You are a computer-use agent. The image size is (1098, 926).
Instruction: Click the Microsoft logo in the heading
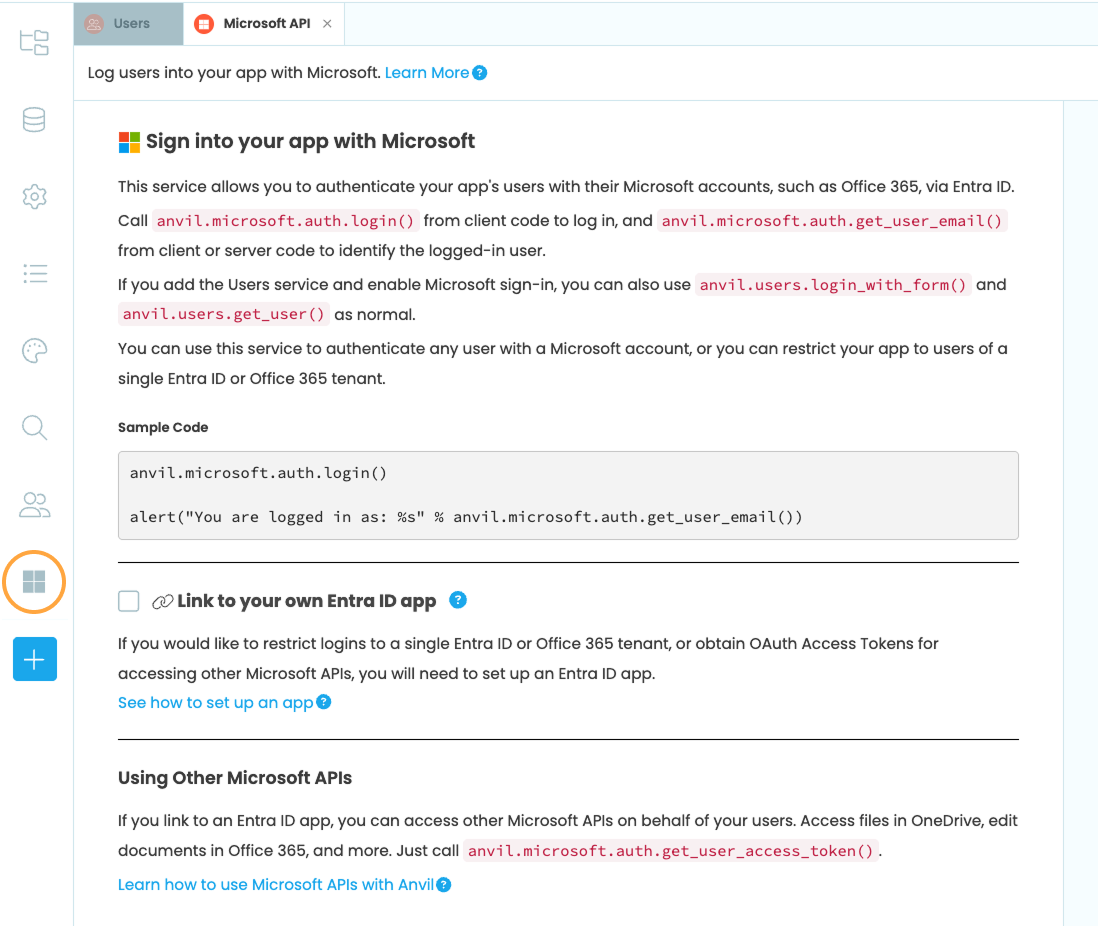pos(129,142)
